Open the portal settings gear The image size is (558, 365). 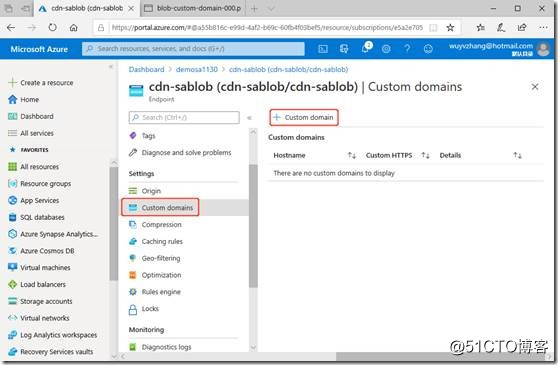point(386,49)
